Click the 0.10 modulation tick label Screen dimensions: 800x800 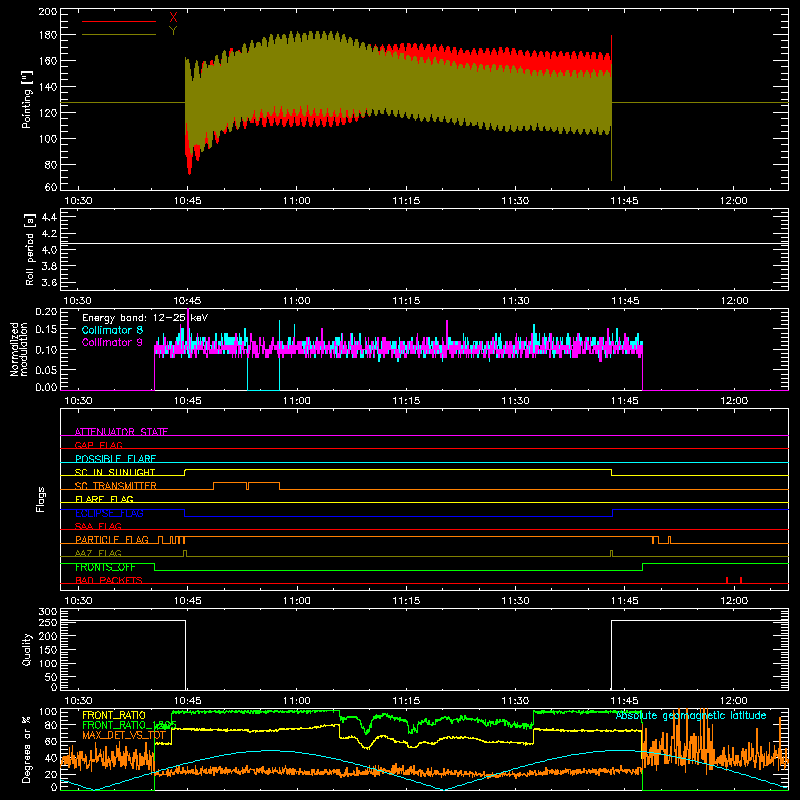point(46,349)
